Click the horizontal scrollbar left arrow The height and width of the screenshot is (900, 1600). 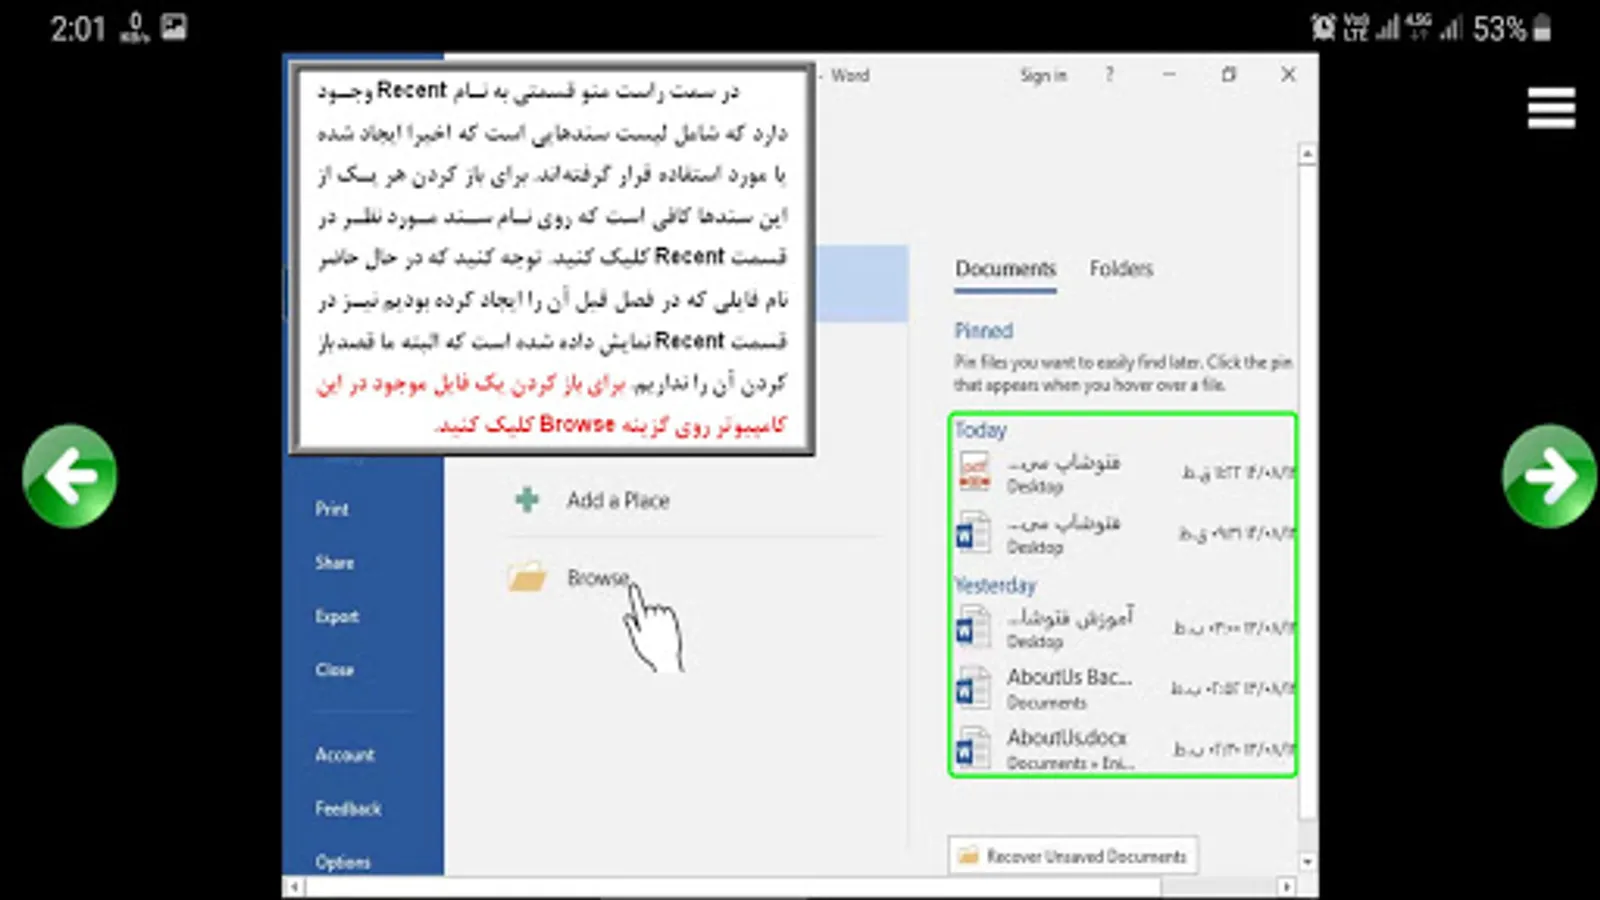point(294,887)
